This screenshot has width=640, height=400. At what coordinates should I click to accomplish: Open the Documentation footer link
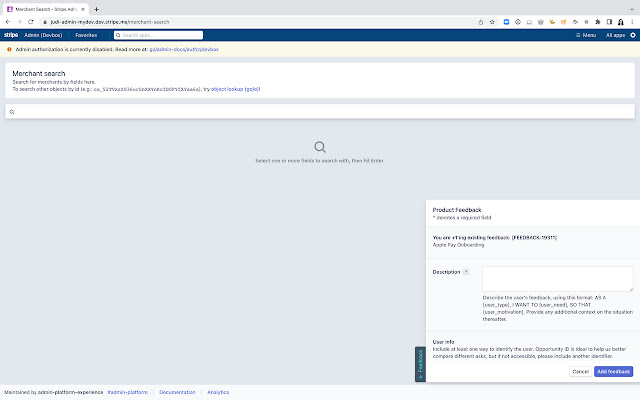[x=177, y=392]
